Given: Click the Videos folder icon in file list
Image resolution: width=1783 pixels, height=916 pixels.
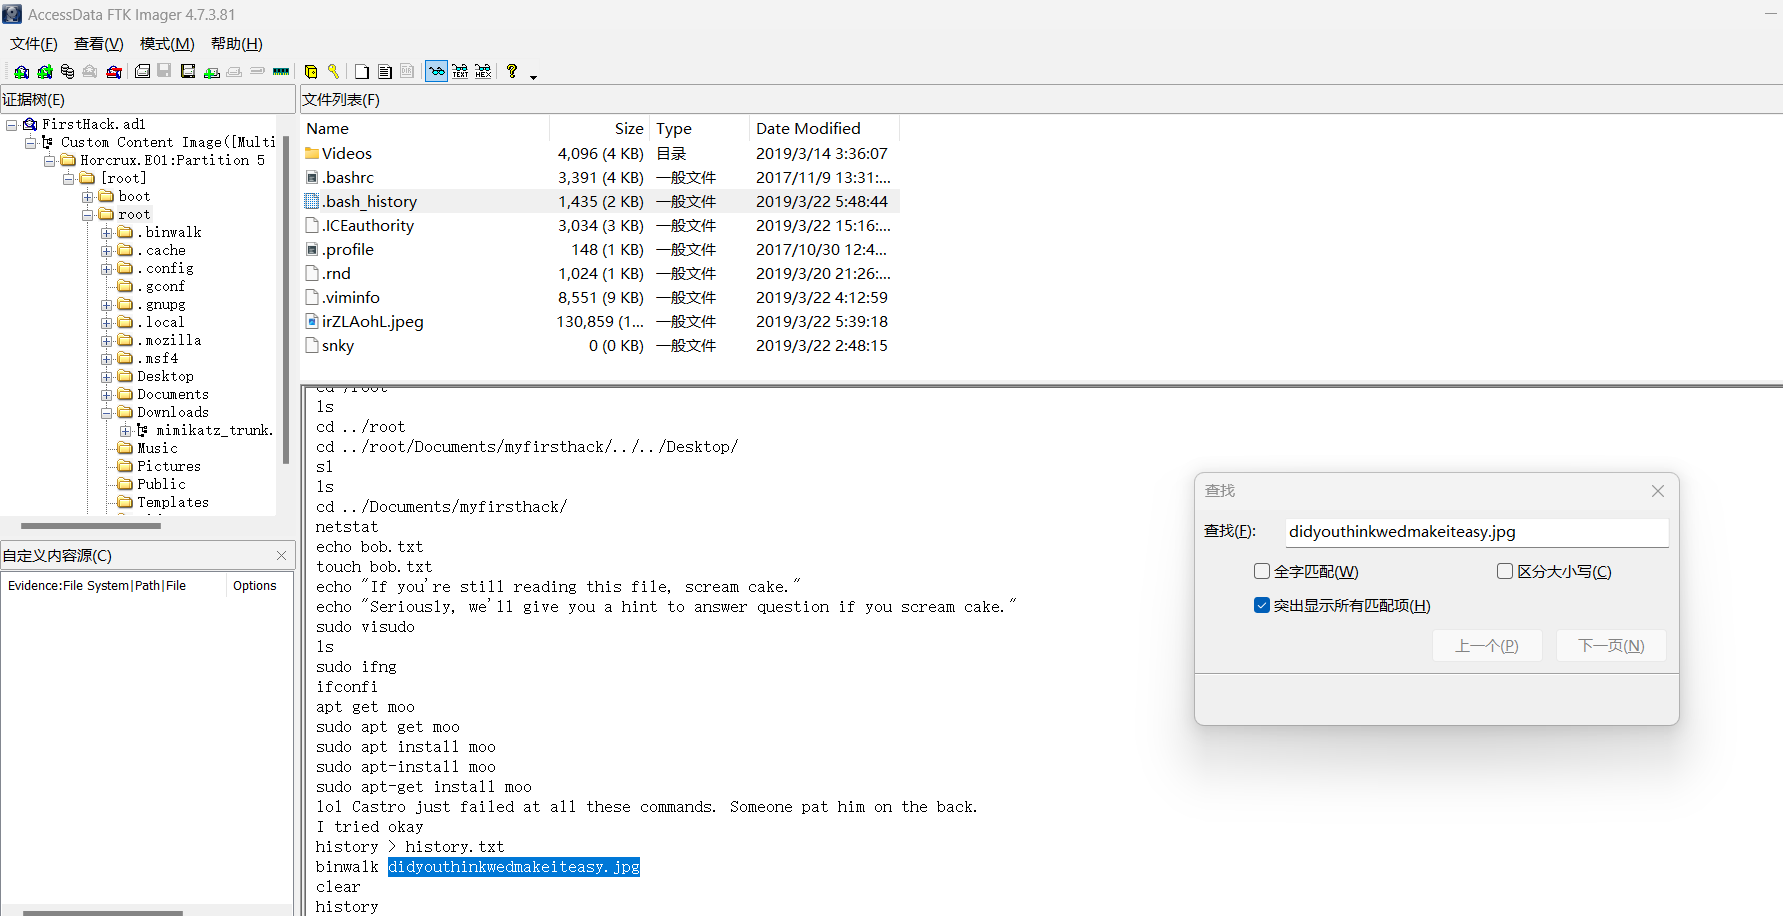Looking at the screenshot, I should click(312, 153).
